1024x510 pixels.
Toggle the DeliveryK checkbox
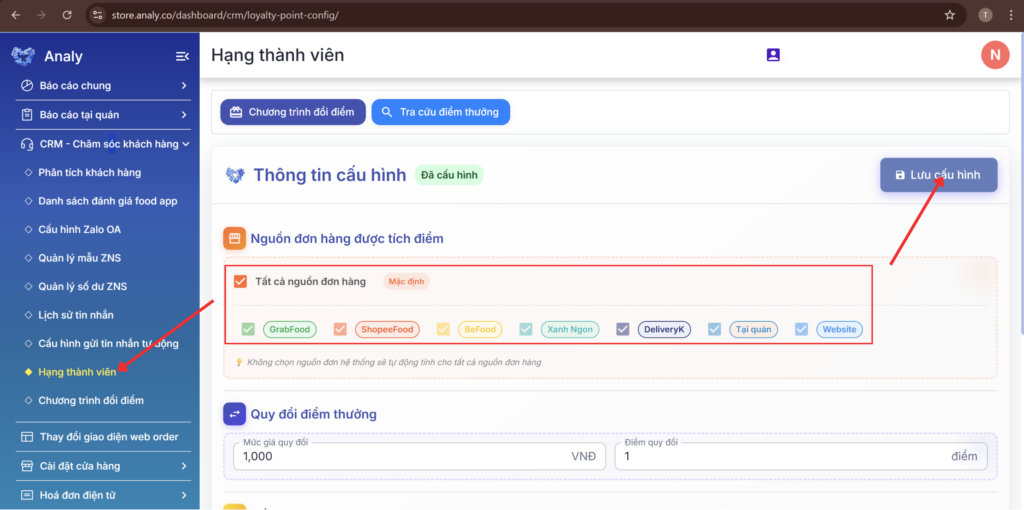click(623, 329)
